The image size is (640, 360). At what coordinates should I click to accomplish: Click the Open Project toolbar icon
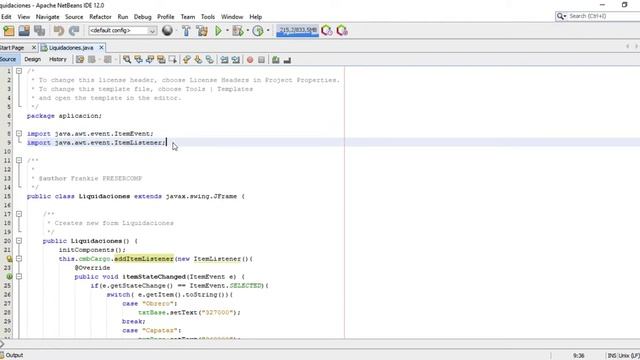coord(24,31)
